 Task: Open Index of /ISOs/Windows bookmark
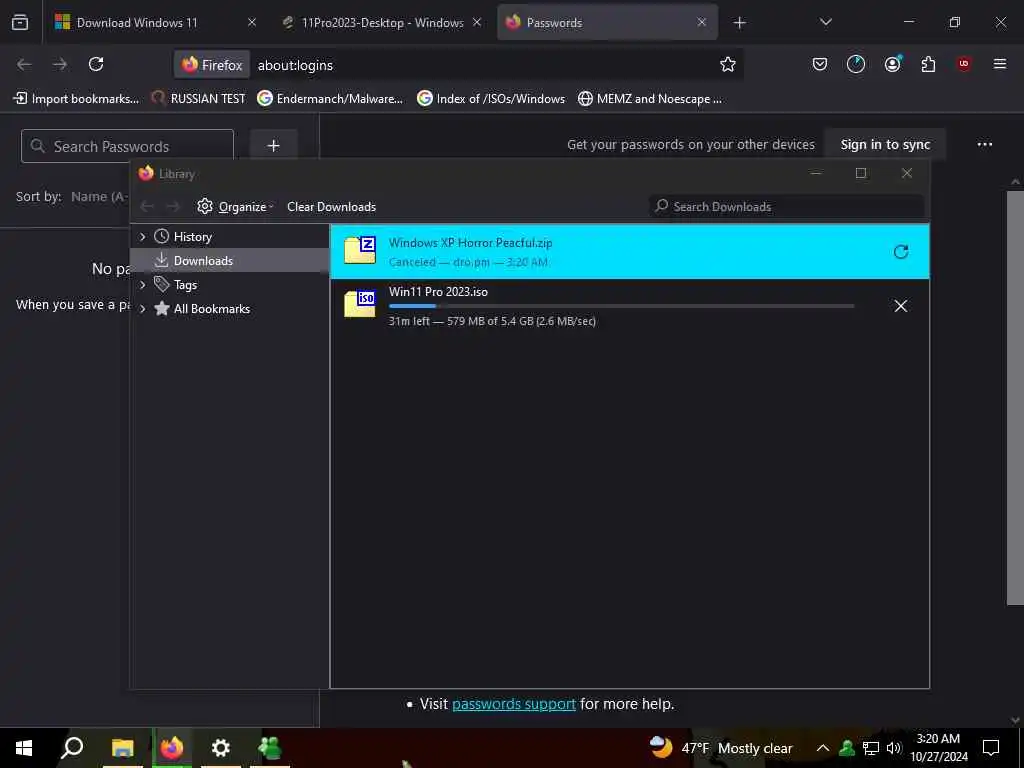click(491, 99)
